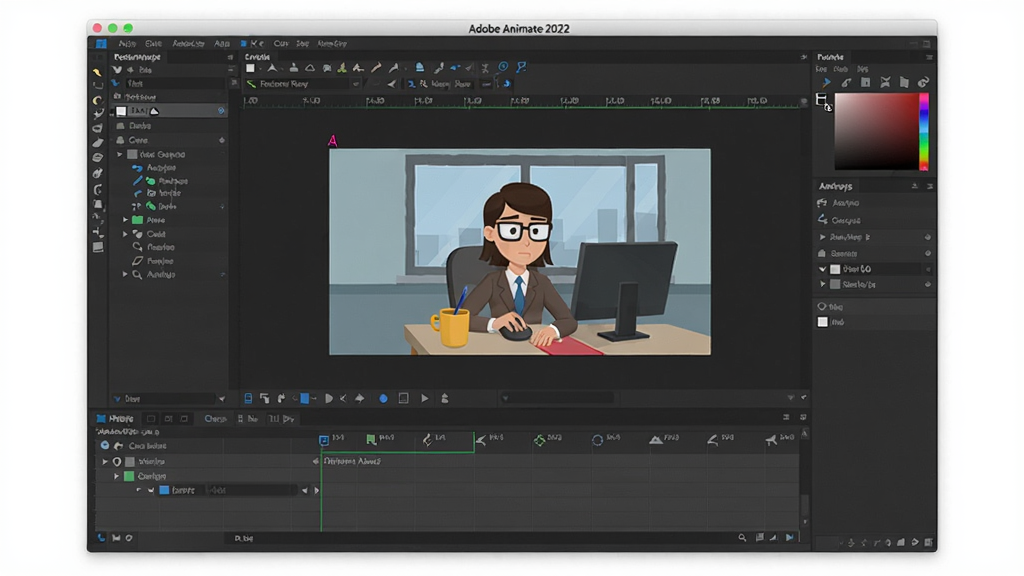Expand the green folder row in left tree

(x=125, y=220)
